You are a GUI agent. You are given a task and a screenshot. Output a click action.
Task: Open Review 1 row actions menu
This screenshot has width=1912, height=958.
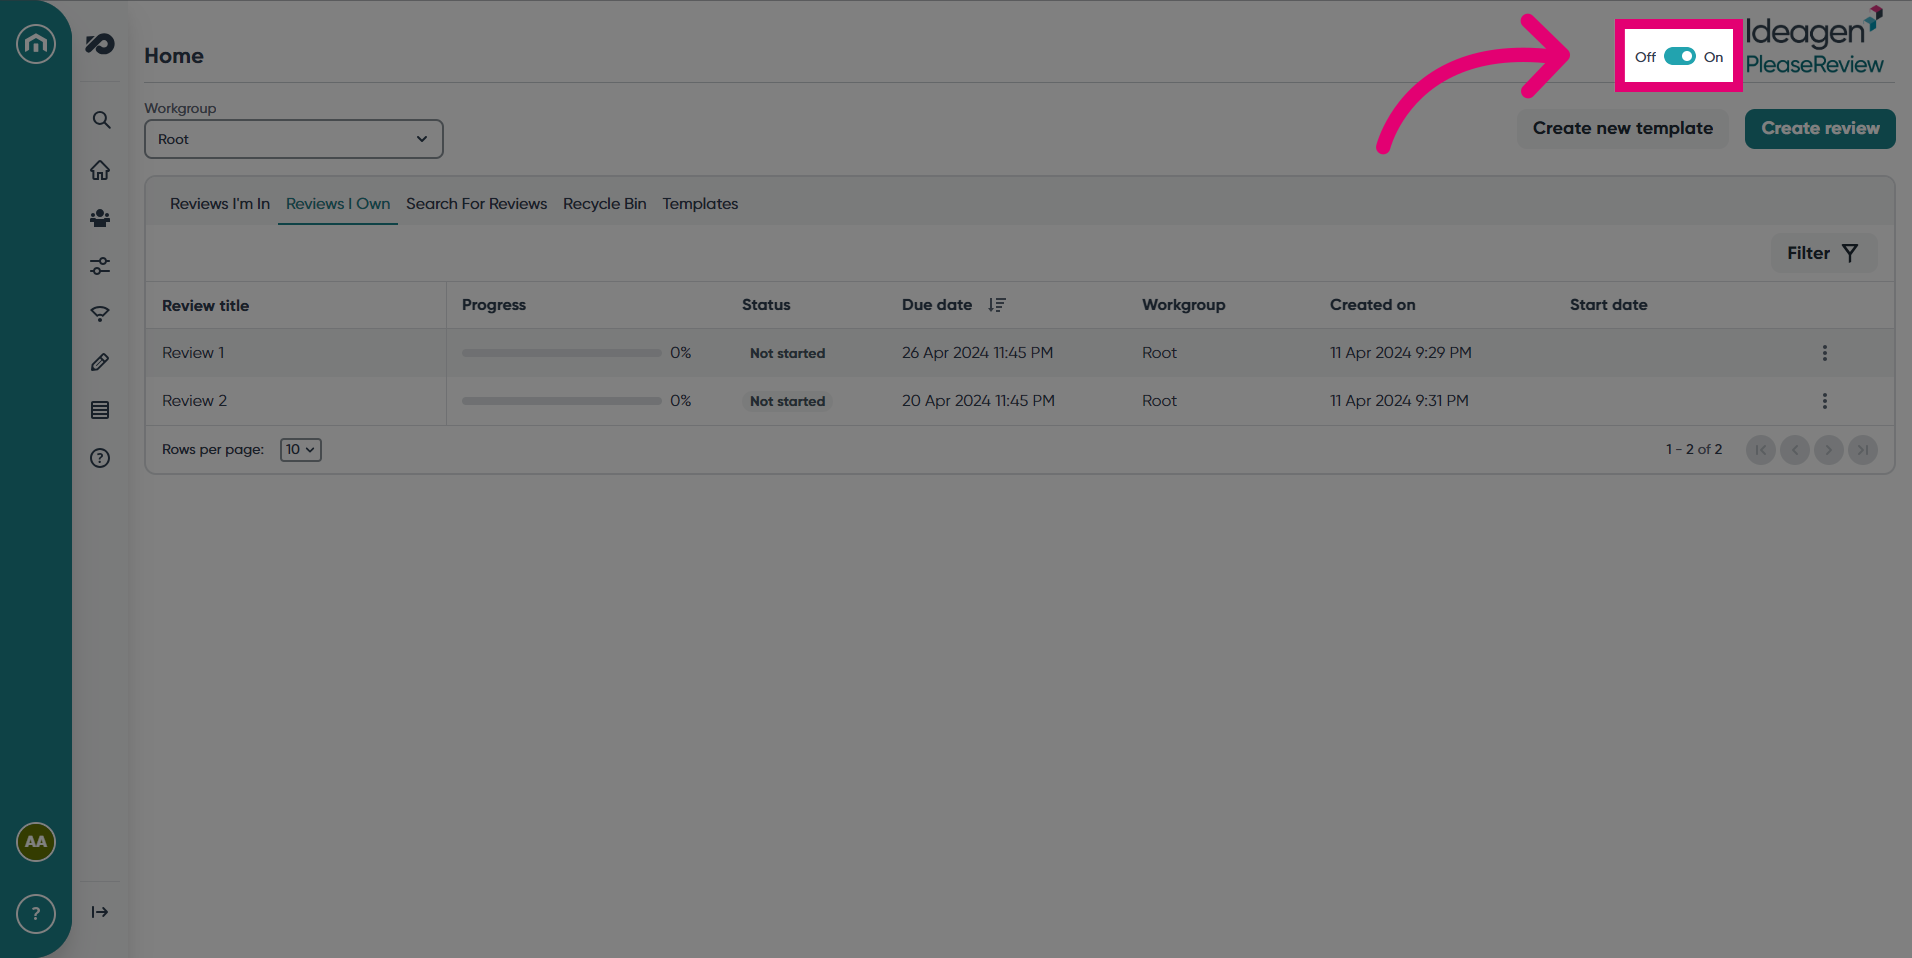click(x=1825, y=353)
